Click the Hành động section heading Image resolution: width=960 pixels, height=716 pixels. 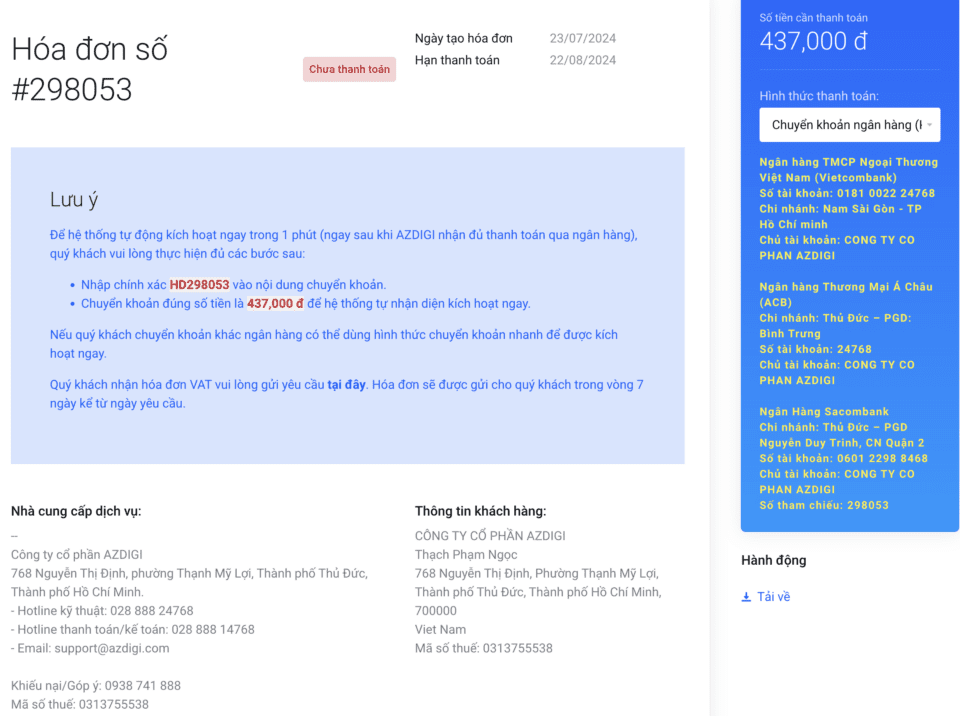click(773, 560)
